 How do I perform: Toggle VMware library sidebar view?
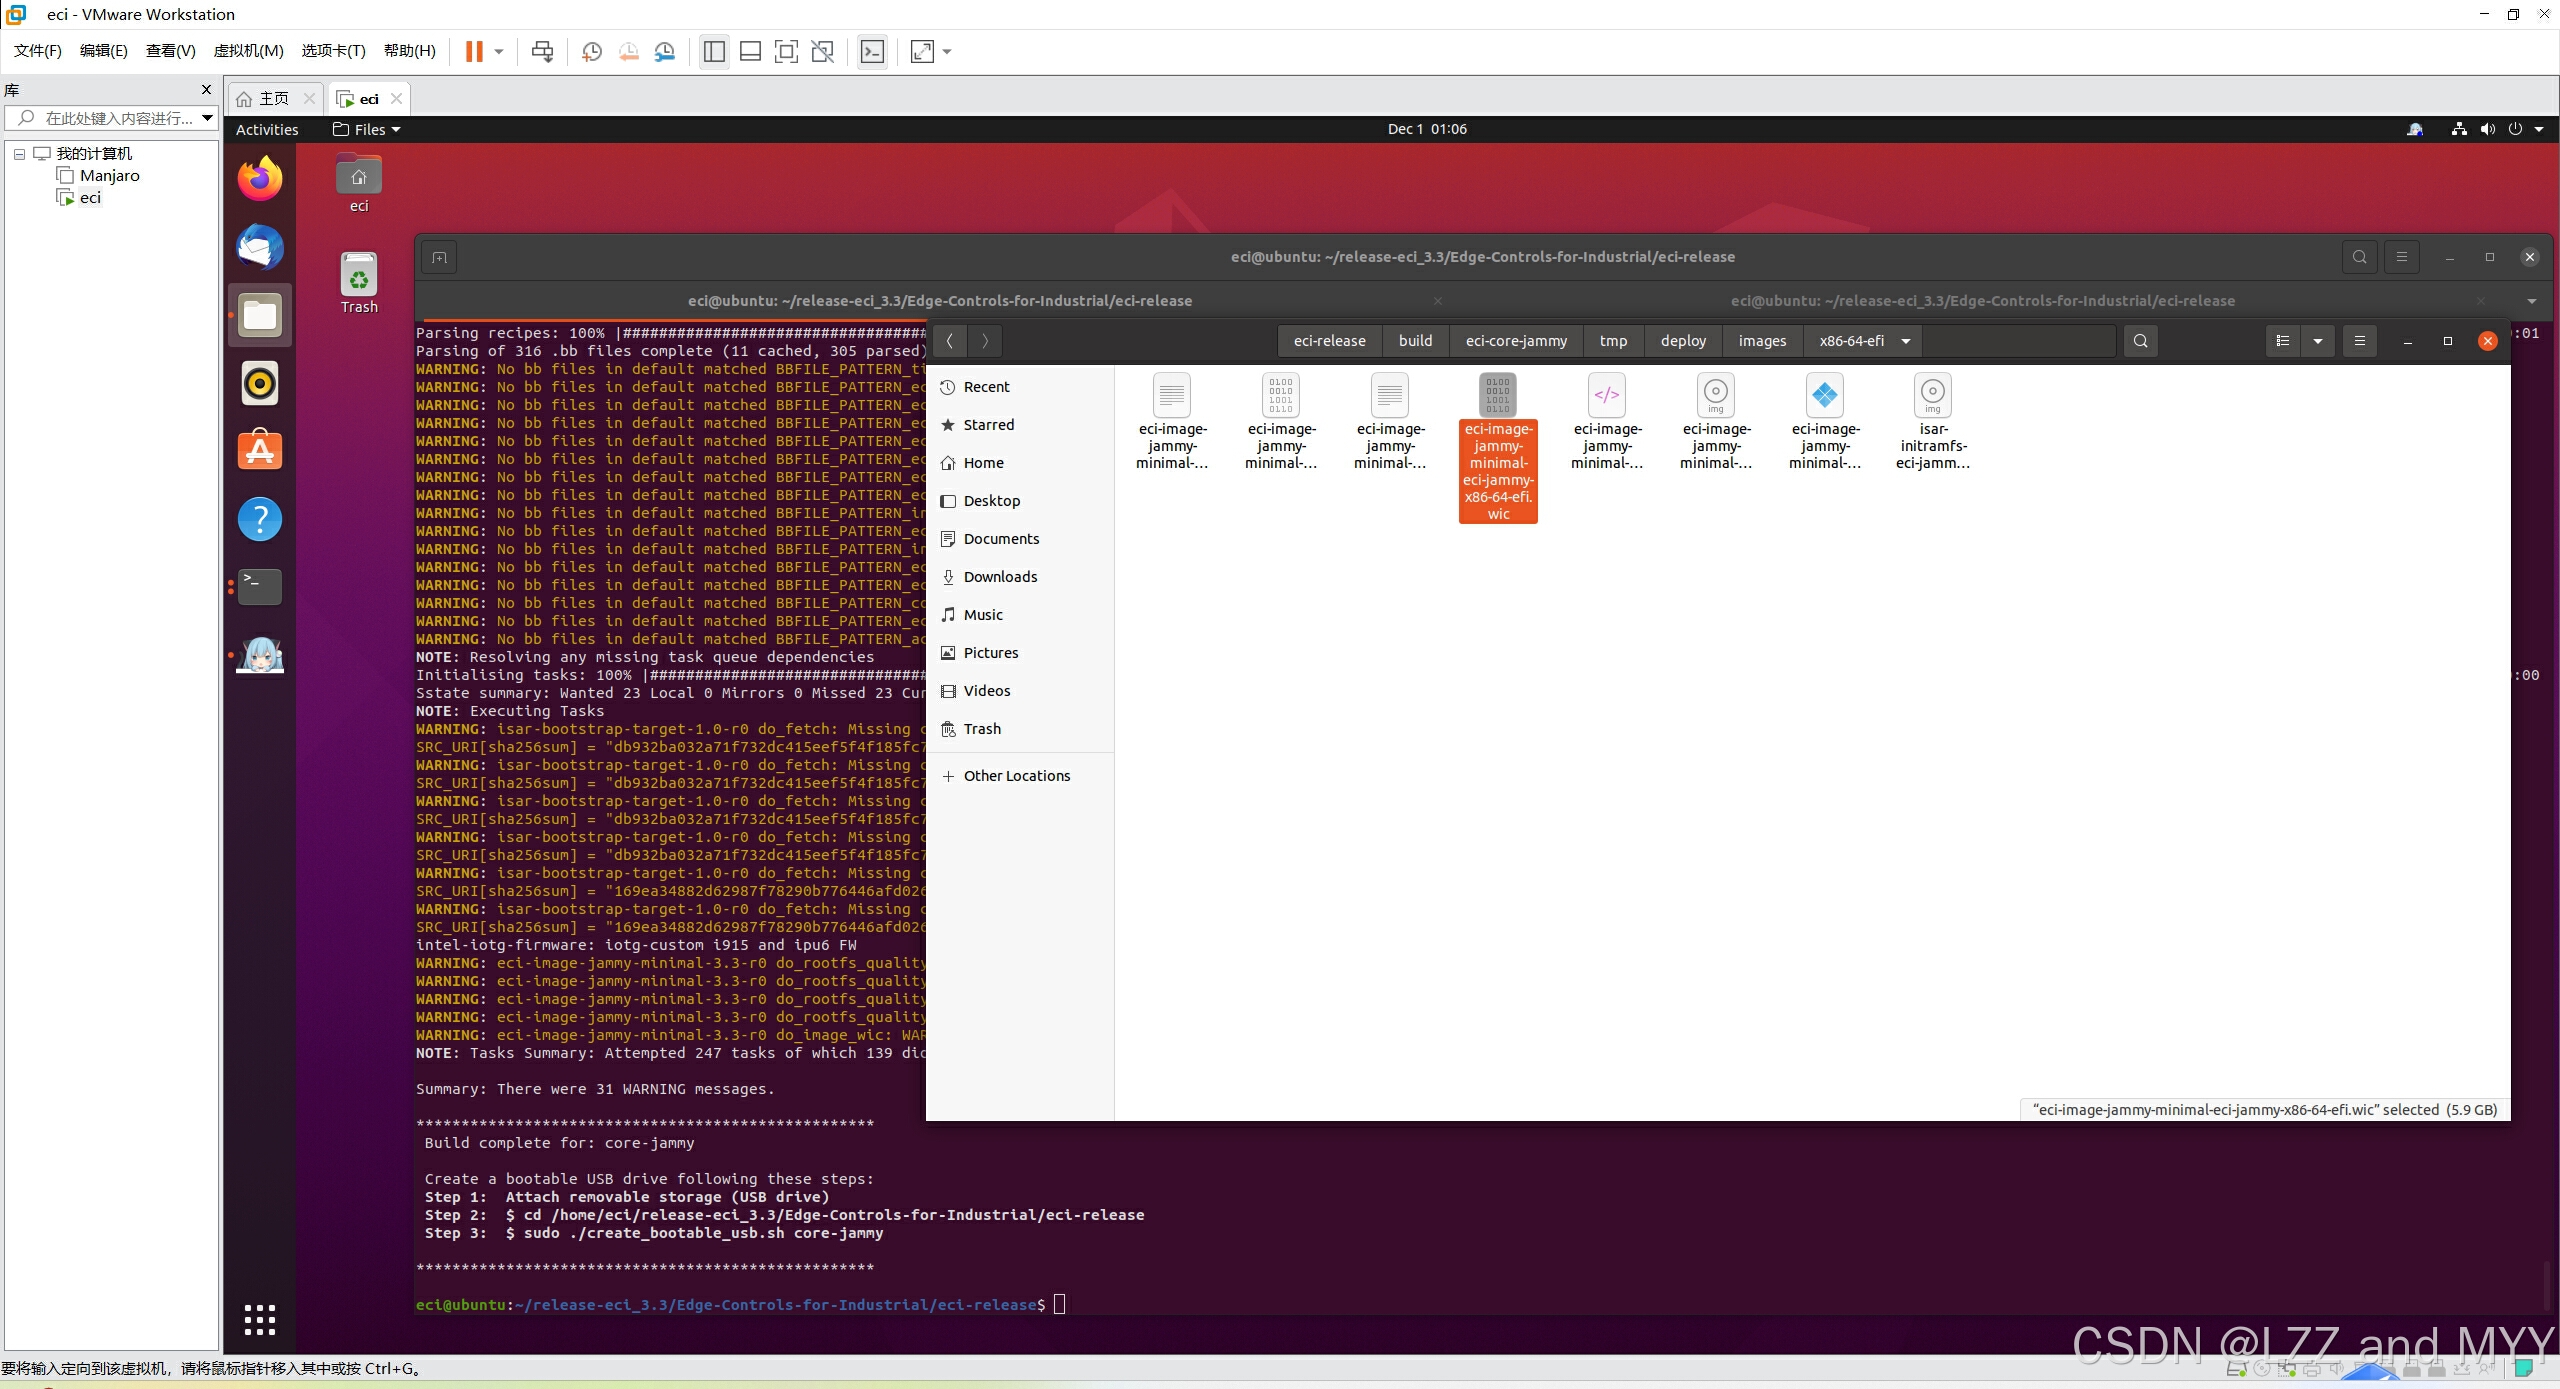(x=714, y=52)
